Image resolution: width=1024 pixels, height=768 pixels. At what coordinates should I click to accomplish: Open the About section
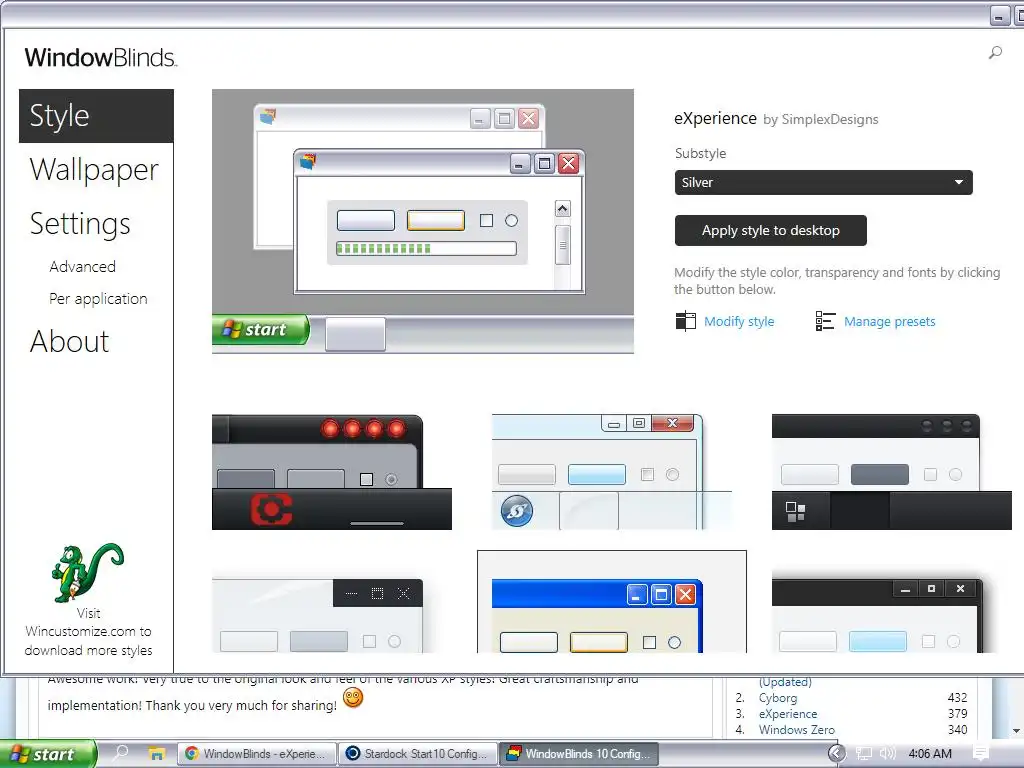coord(69,342)
